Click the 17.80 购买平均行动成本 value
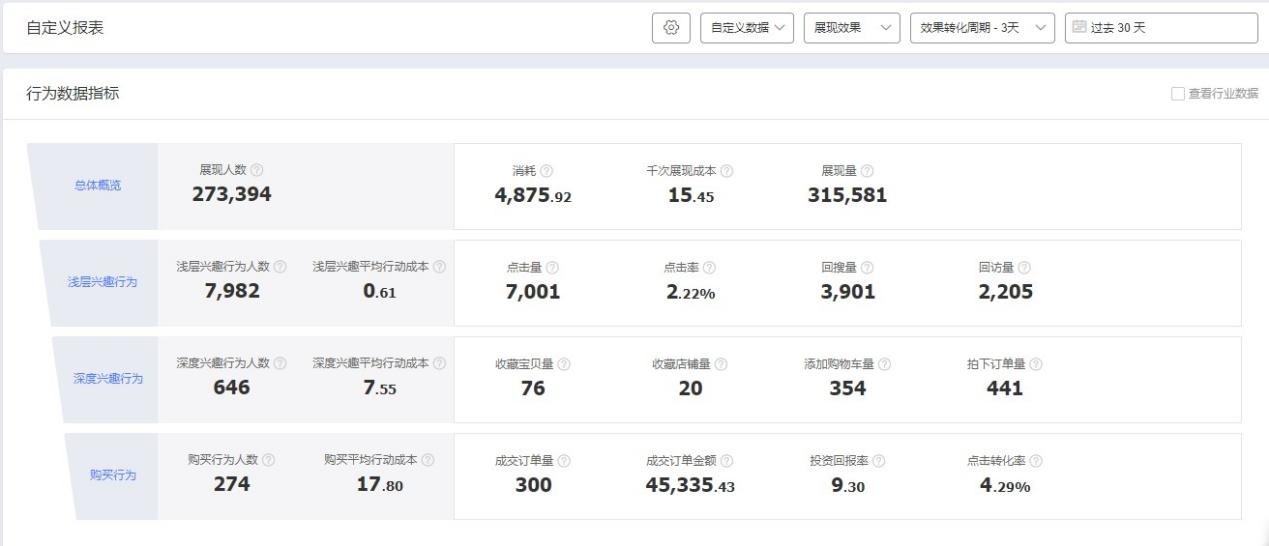The height and width of the screenshot is (546, 1269). [380, 485]
